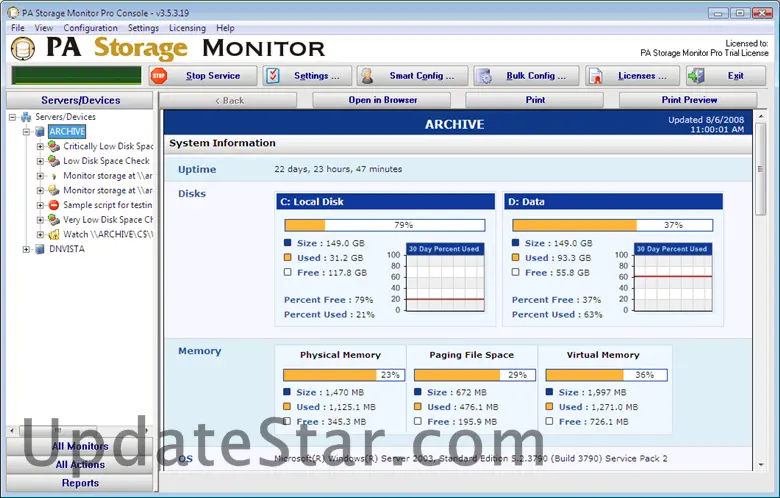Collapse the Servers/Devices root node
Image resolution: width=780 pixels, height=498 pixels.
12,117
